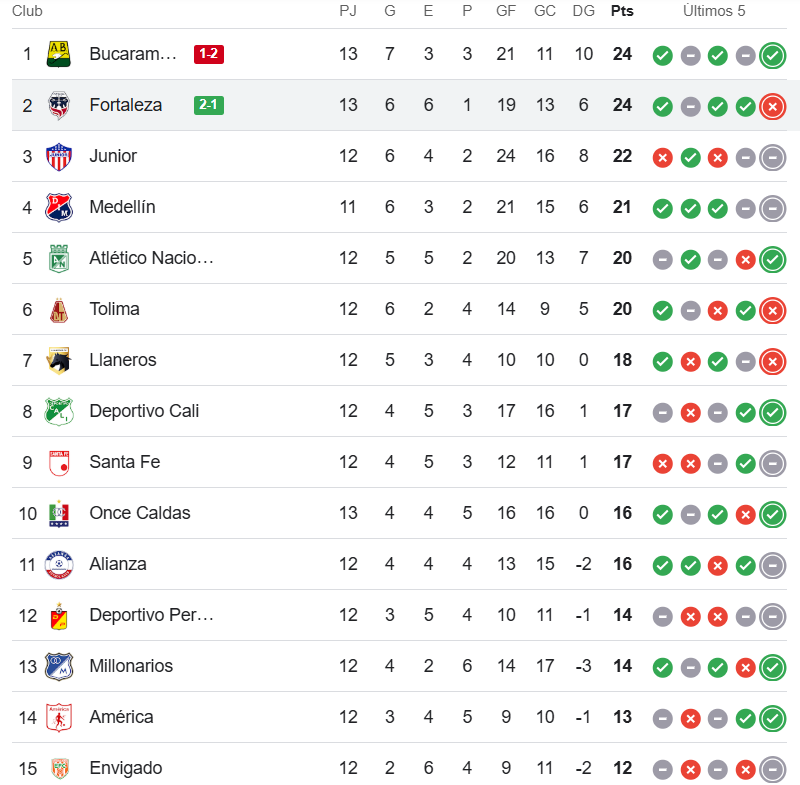The height and width of the screenshot is (785, 800).
Task: Click the Deportivo Cali club crest
Action: click(59, 411)
